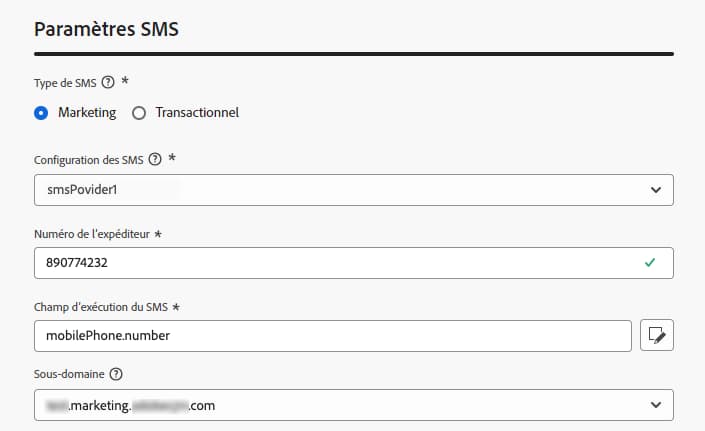Expand the smsPovider1 dropdown chevron
This screenshot has height=431, width=705.
(x=656, y=189)
